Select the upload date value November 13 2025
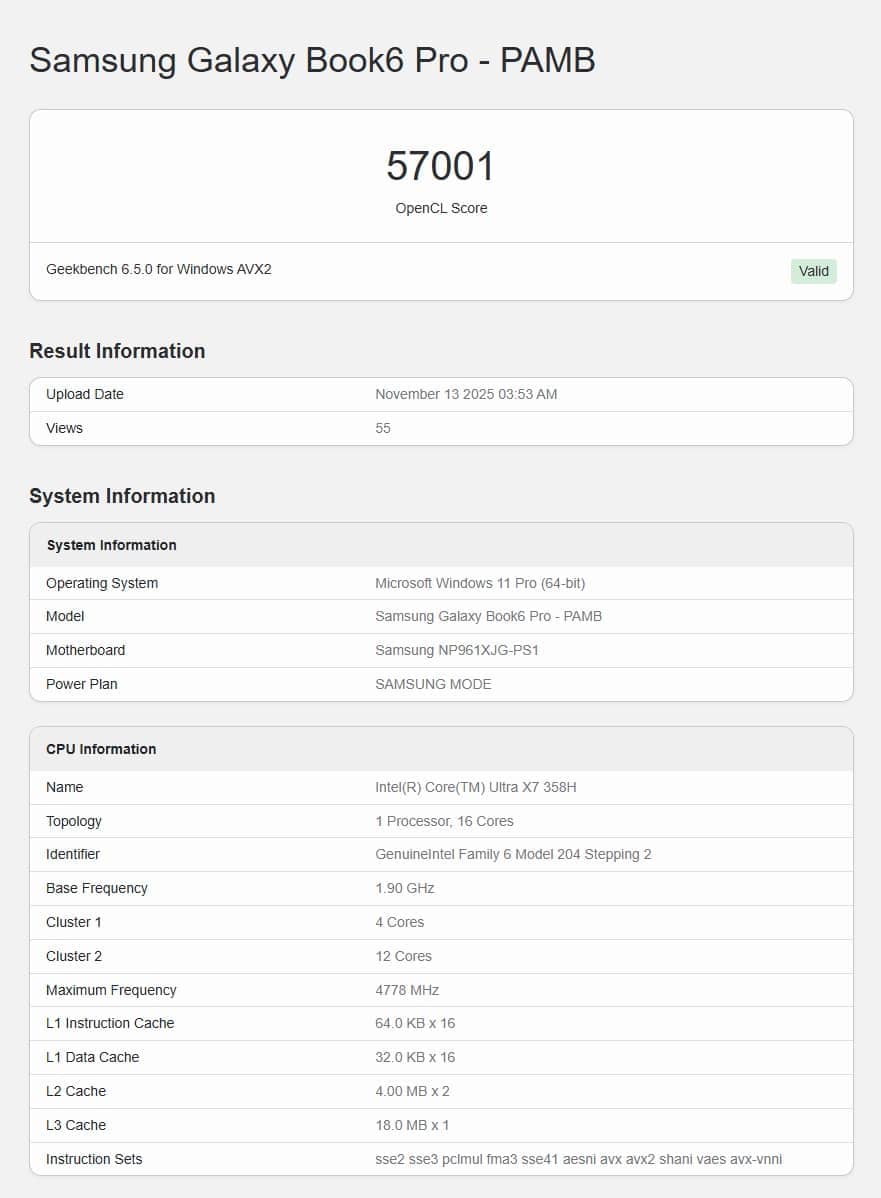Screen dimensions: 881x1198 click(x=466, y=394)
